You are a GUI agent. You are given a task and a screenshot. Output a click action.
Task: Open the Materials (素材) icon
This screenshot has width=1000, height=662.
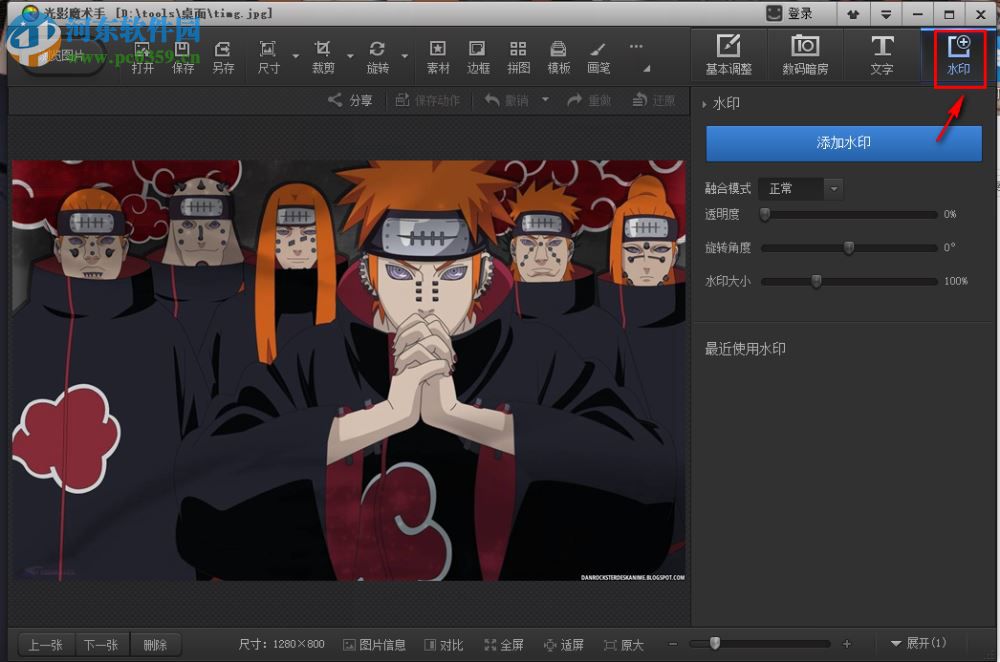pos(438,57)
